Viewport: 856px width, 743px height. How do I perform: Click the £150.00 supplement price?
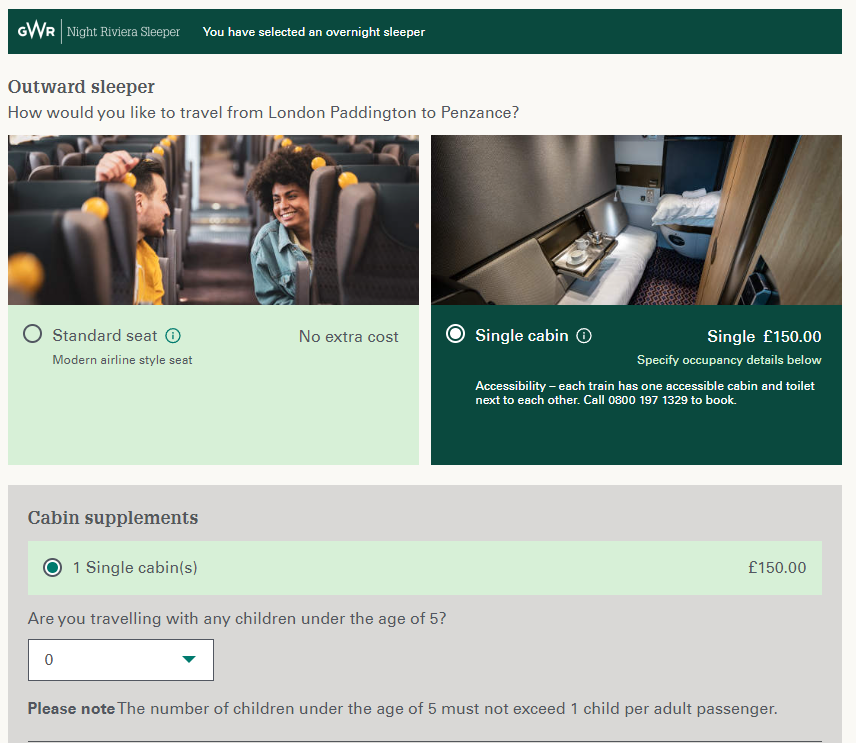click(777, 568)
